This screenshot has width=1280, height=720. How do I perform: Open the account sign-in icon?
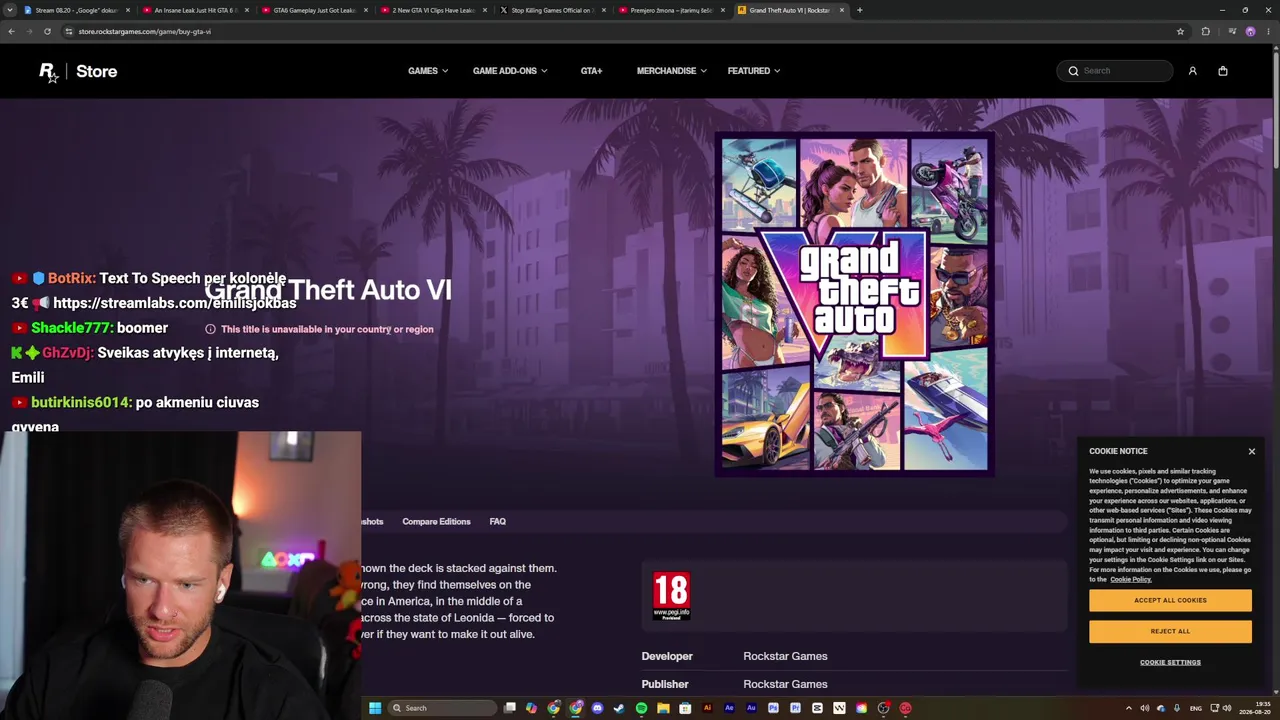tap(1192, 71)
